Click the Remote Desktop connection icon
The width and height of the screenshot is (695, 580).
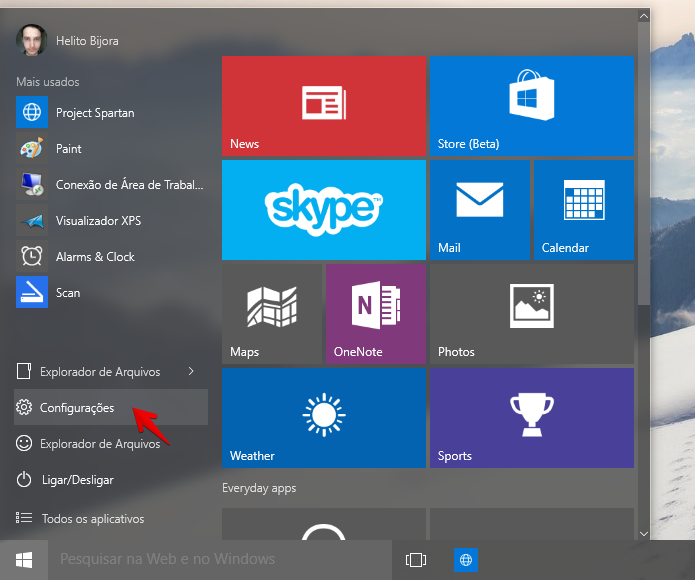pyautogui.click(x=32, y=184)
